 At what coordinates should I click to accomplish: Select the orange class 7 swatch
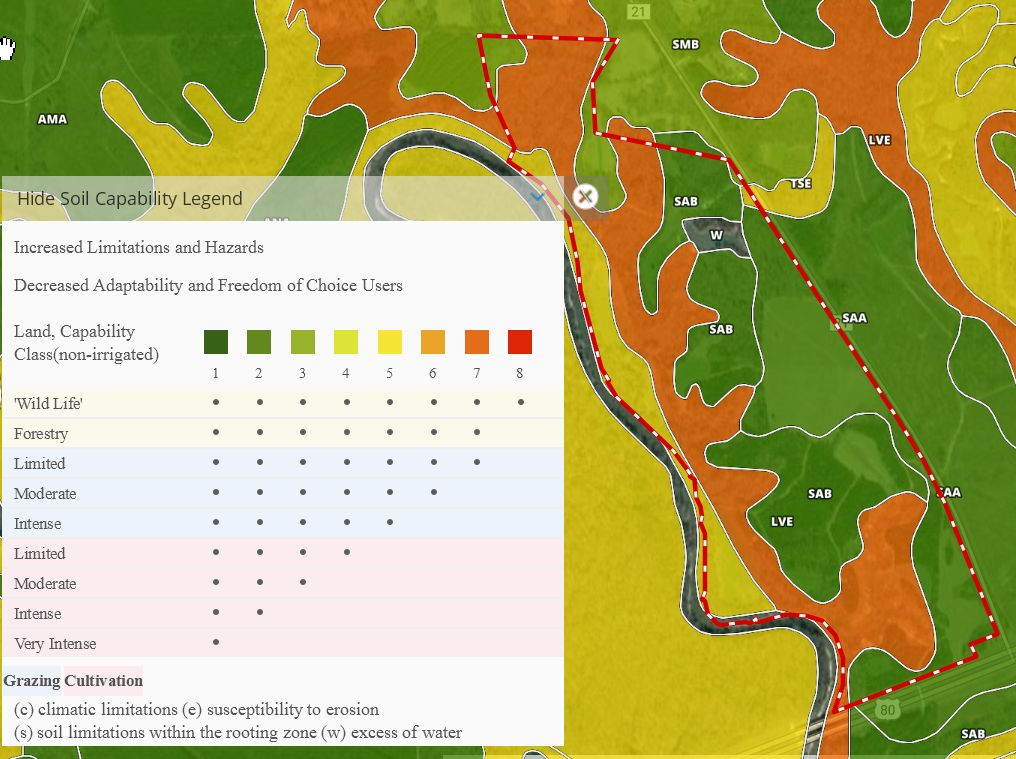(x=477, y=342)
